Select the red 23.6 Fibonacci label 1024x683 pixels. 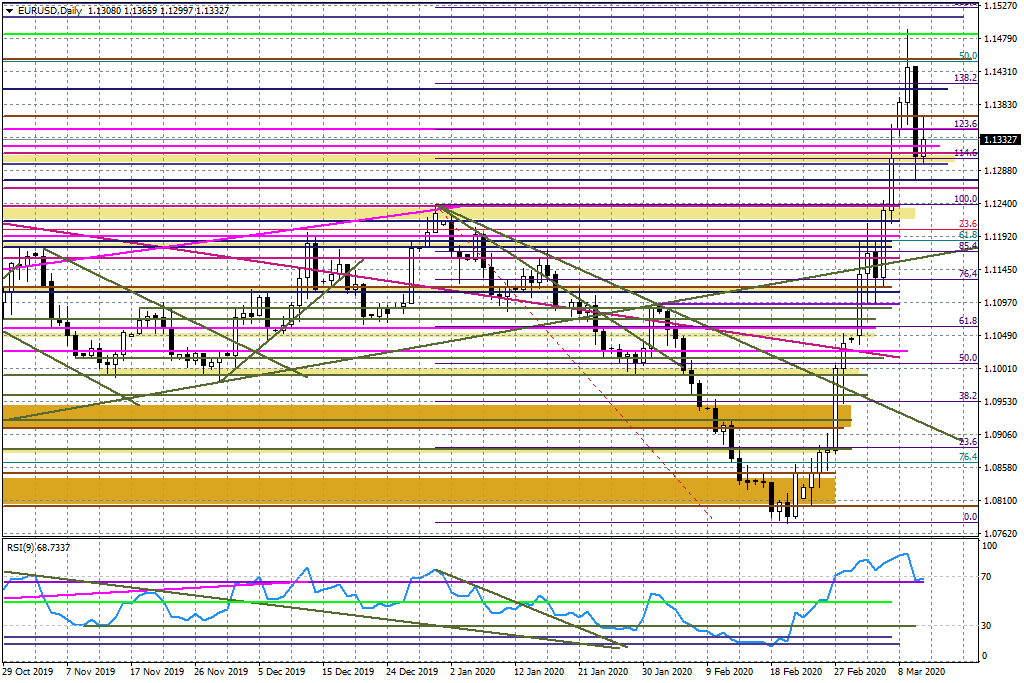pyautogui.click(x=968, y=223)
